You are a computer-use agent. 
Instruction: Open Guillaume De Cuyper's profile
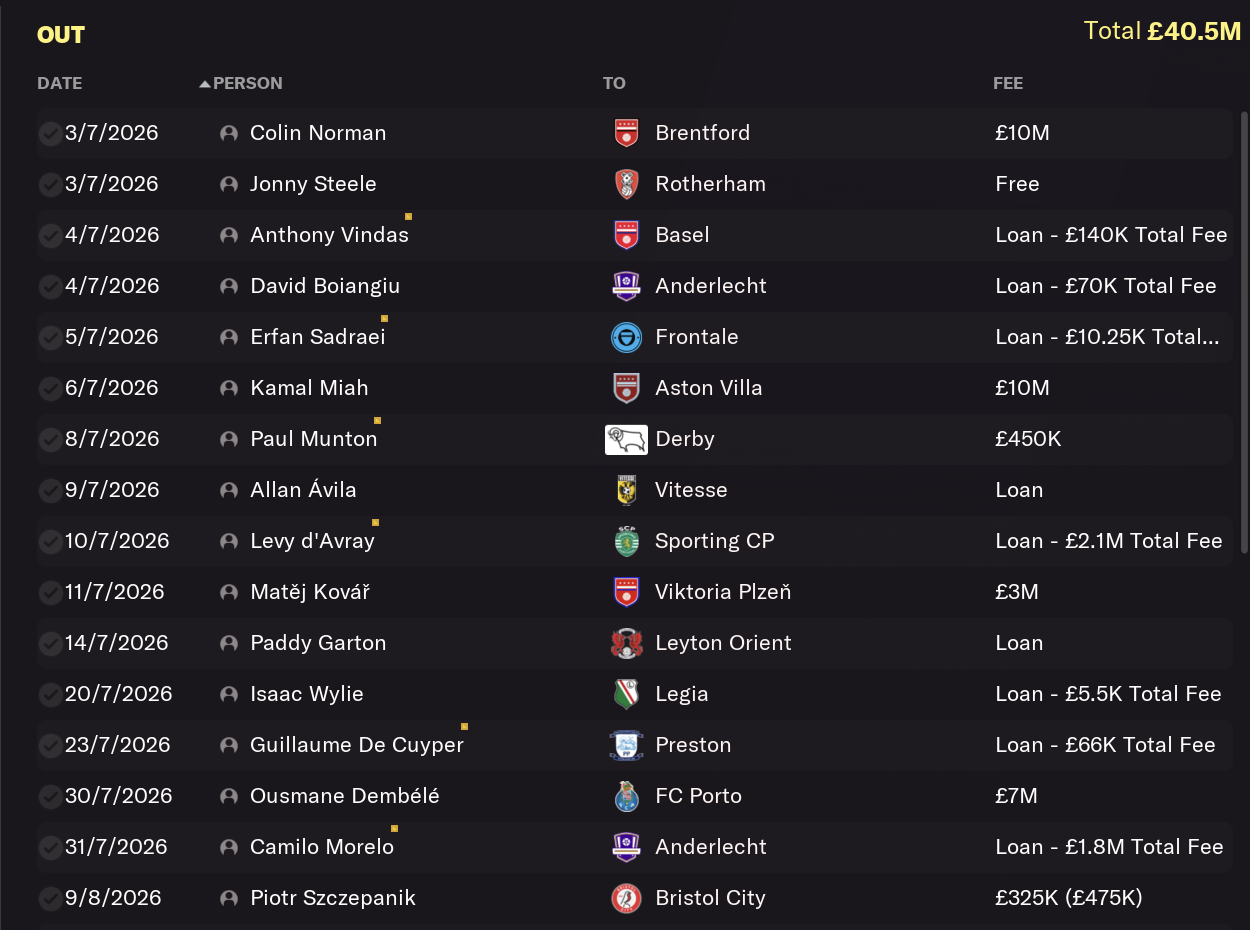click(357, 745)
